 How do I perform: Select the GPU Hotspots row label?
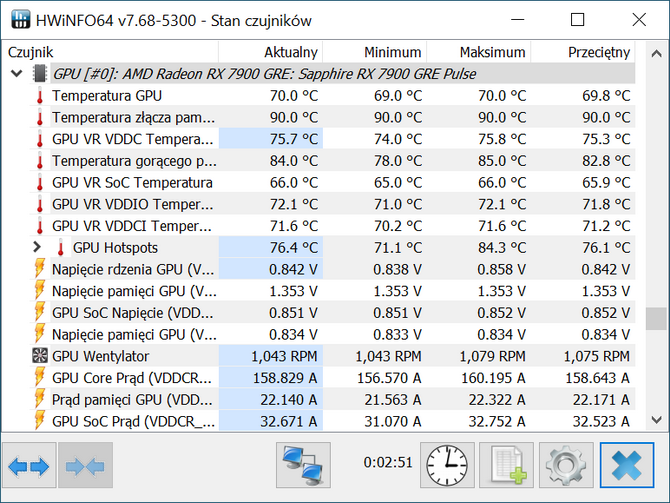pyautogui.click(x=115, y=248)
